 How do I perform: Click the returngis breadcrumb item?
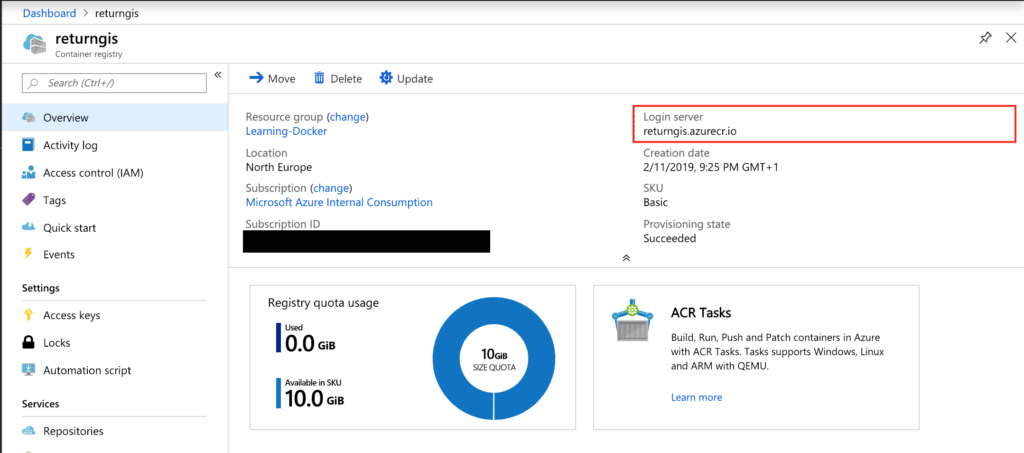coord(118,13)
